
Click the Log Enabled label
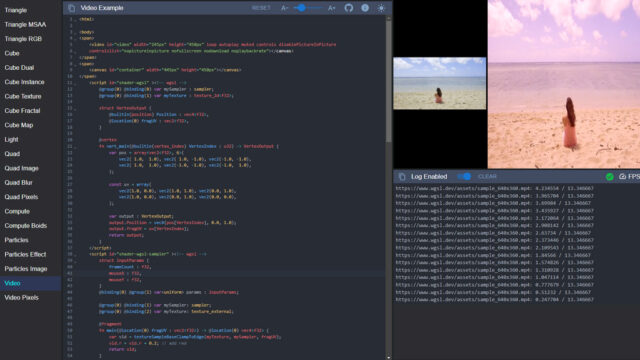tap(429, 176)
